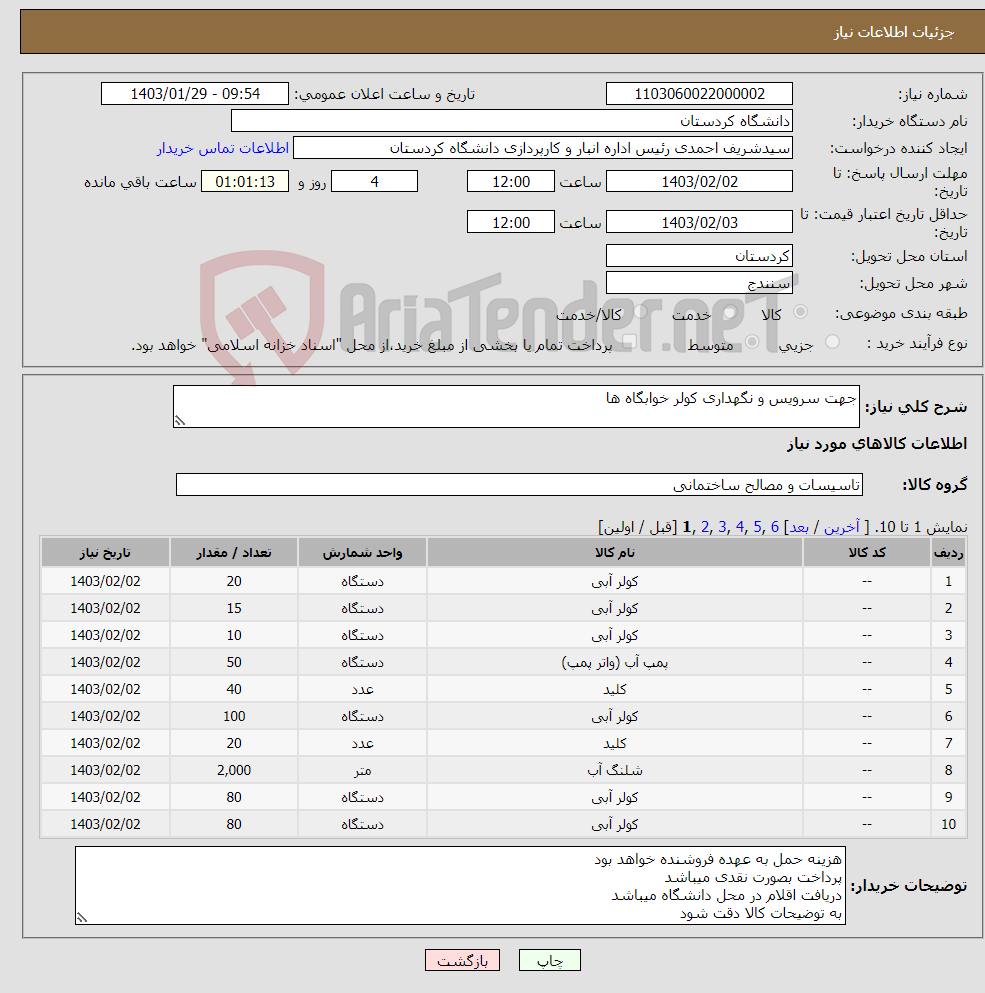The width and height of the screenshot is (985, 993).
Task: Click the تعداد / مقدار column header
Action: coord(234,553)
